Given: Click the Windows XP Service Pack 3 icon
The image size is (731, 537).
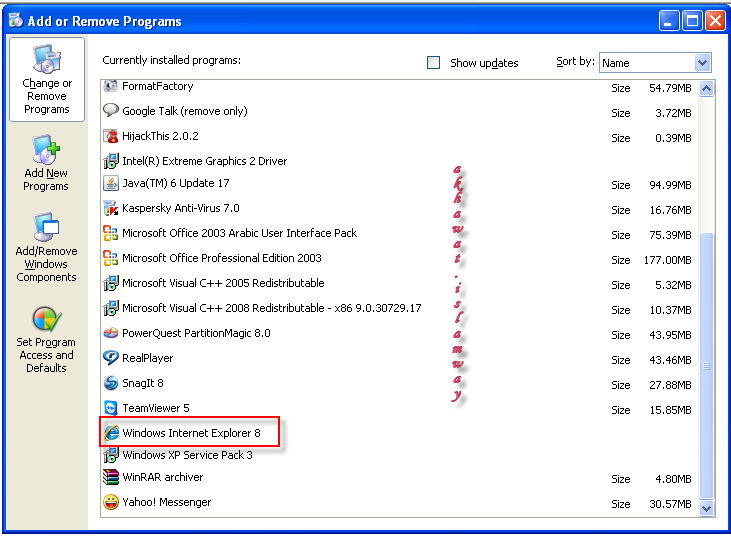Looking at the screenshot, I should click(x=110, y=455).
